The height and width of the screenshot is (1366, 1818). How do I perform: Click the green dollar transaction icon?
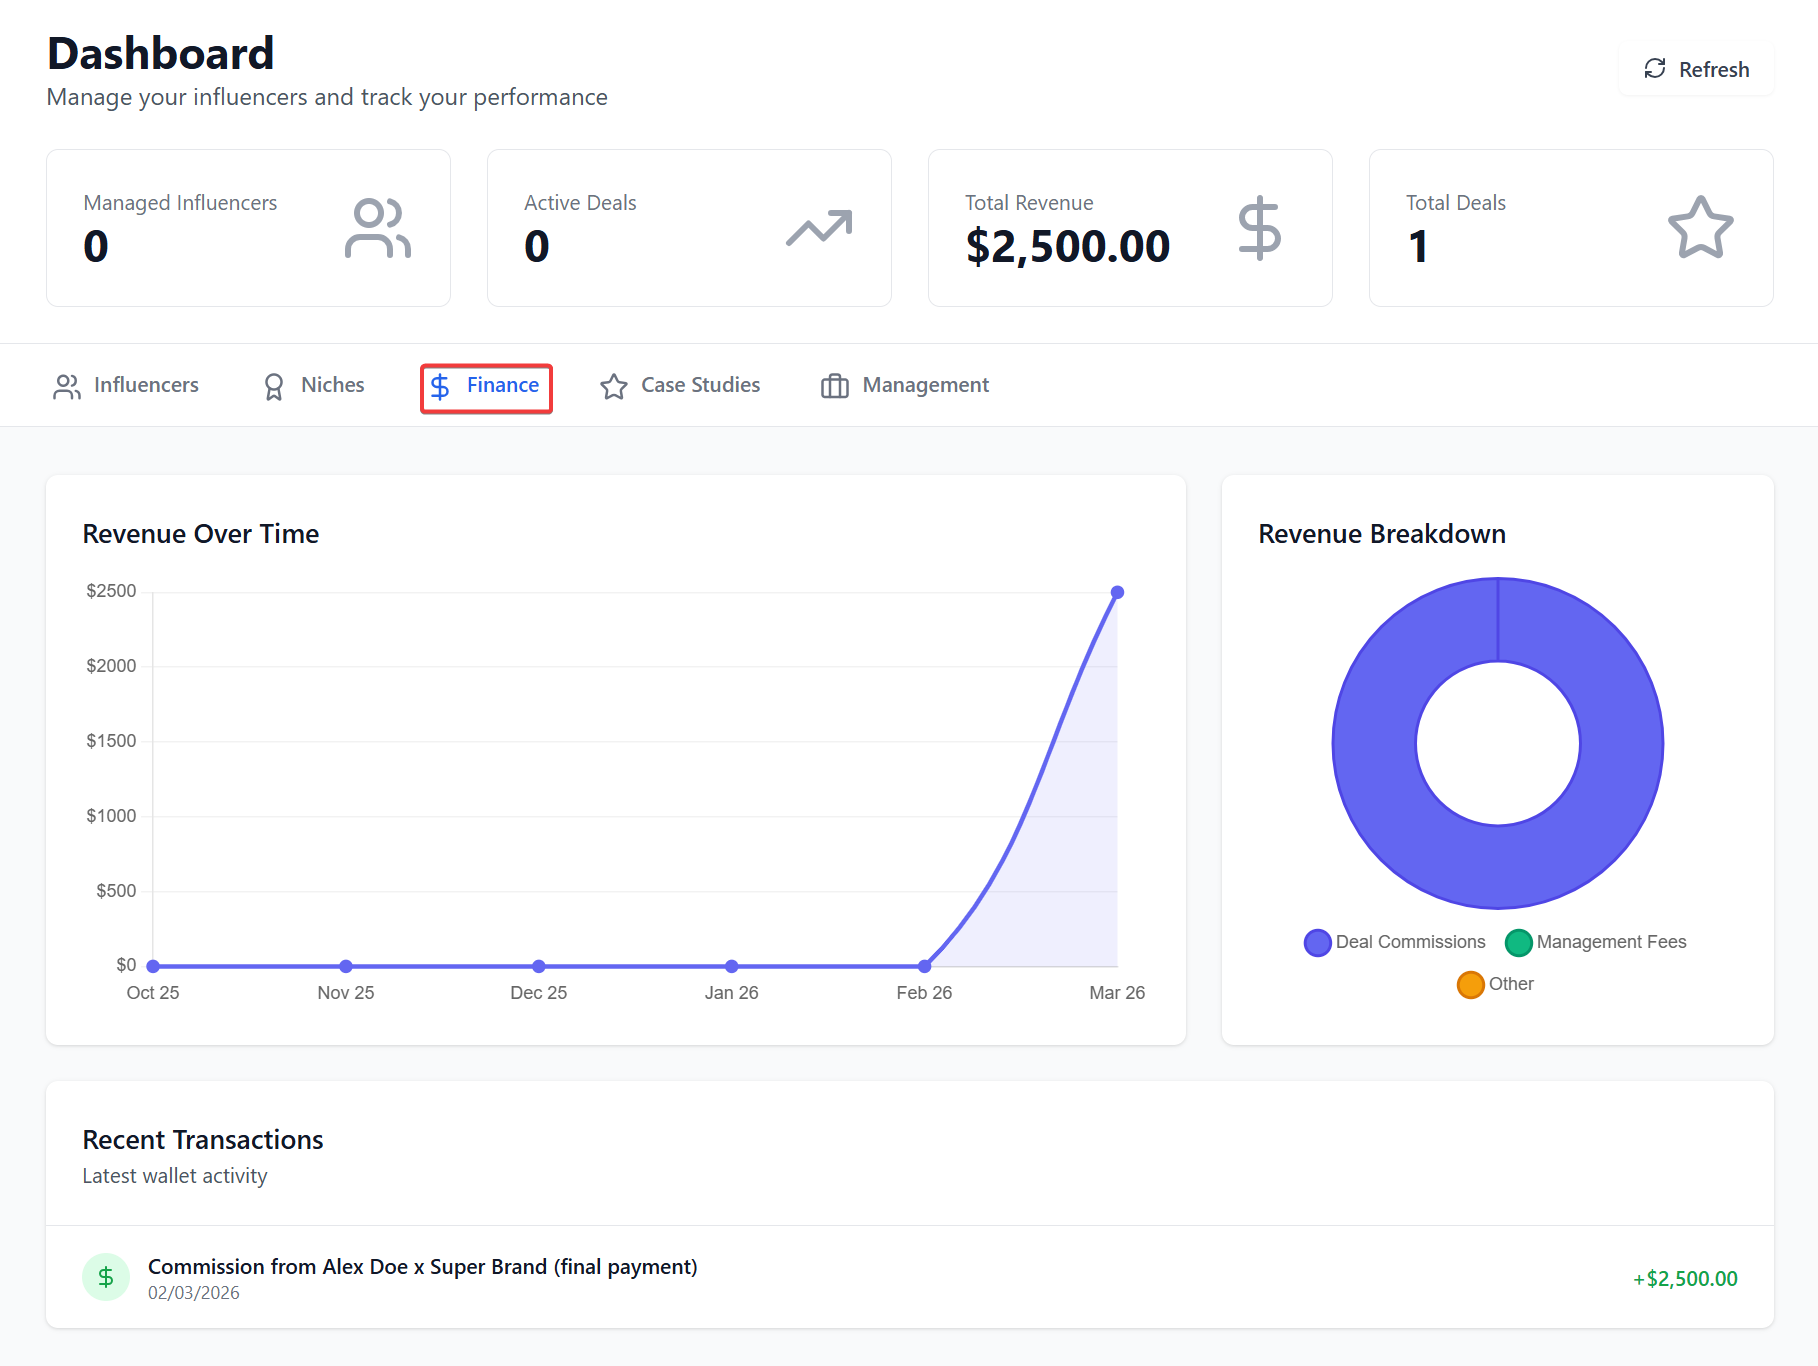(106, 1278)
